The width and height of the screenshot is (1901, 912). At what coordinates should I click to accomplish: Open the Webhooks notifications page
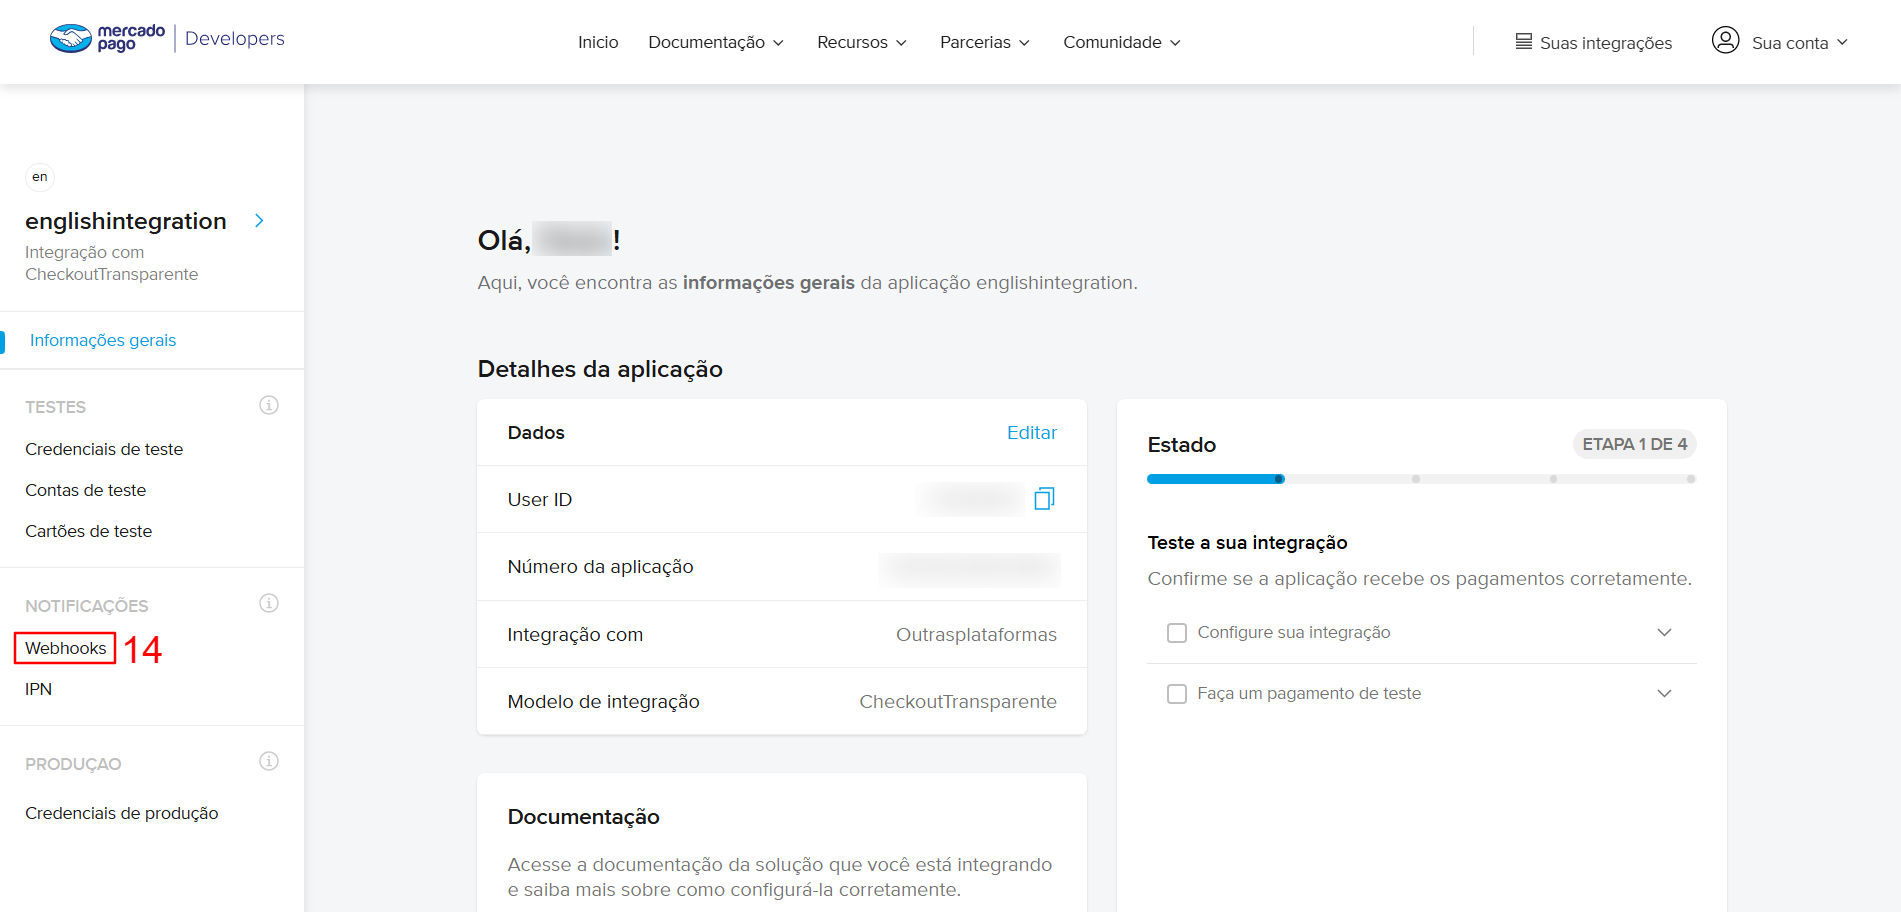(x=66, y=648)
